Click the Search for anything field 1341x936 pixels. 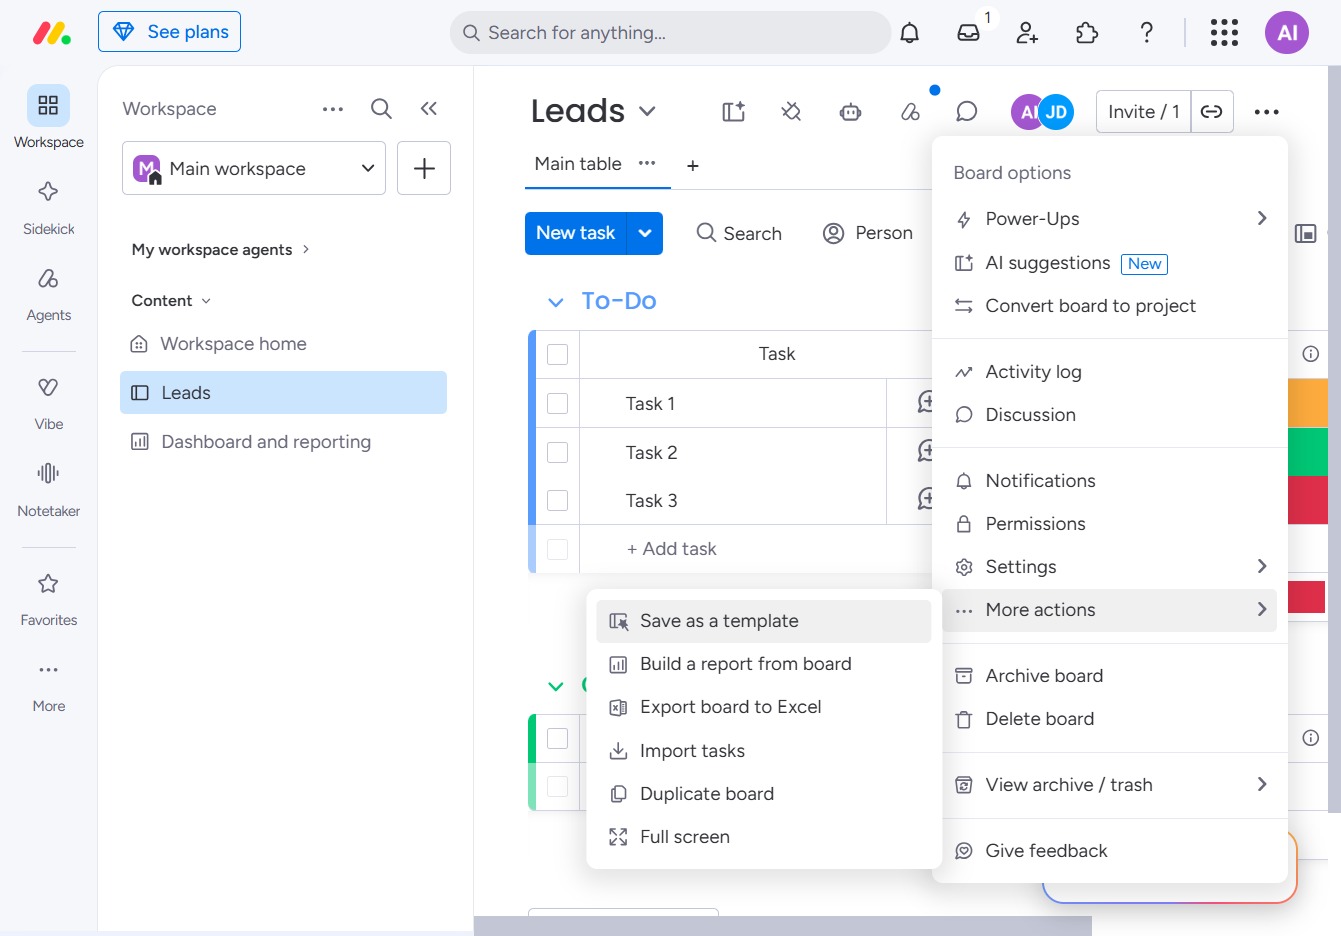coord(670,33)
